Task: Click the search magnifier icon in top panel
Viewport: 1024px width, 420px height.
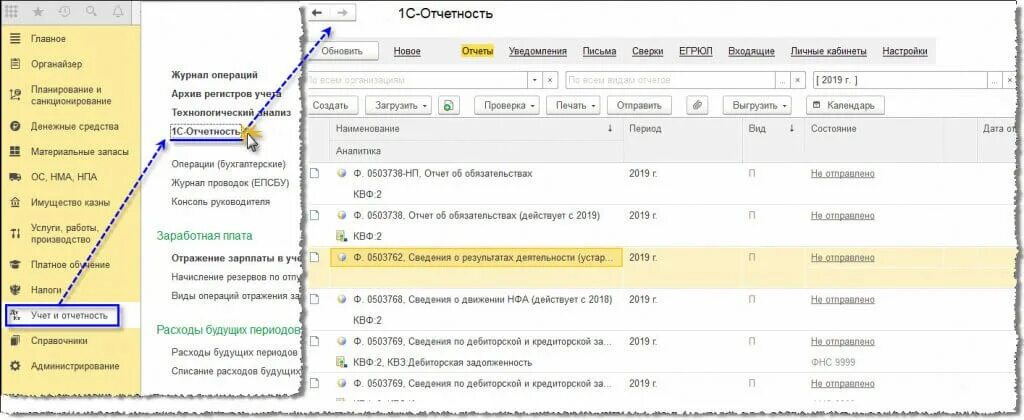Action: [x=91, y=12]
